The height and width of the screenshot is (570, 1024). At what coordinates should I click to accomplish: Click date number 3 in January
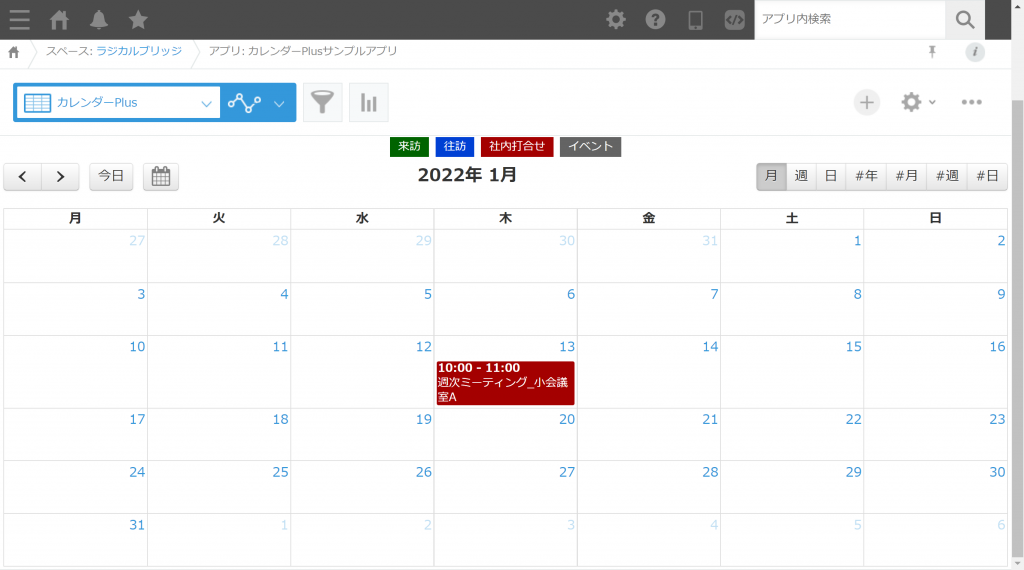tap(141, 294)
